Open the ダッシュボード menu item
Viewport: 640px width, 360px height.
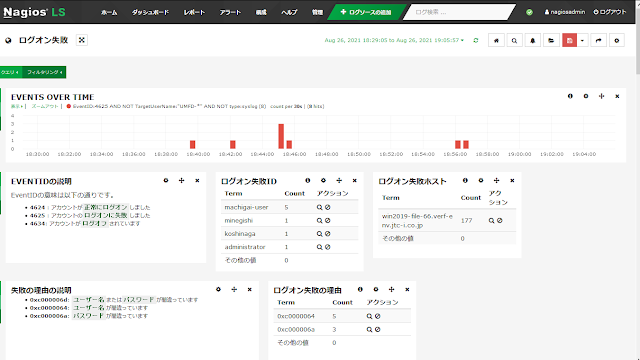pyautogui.click(x=150, y=12)
